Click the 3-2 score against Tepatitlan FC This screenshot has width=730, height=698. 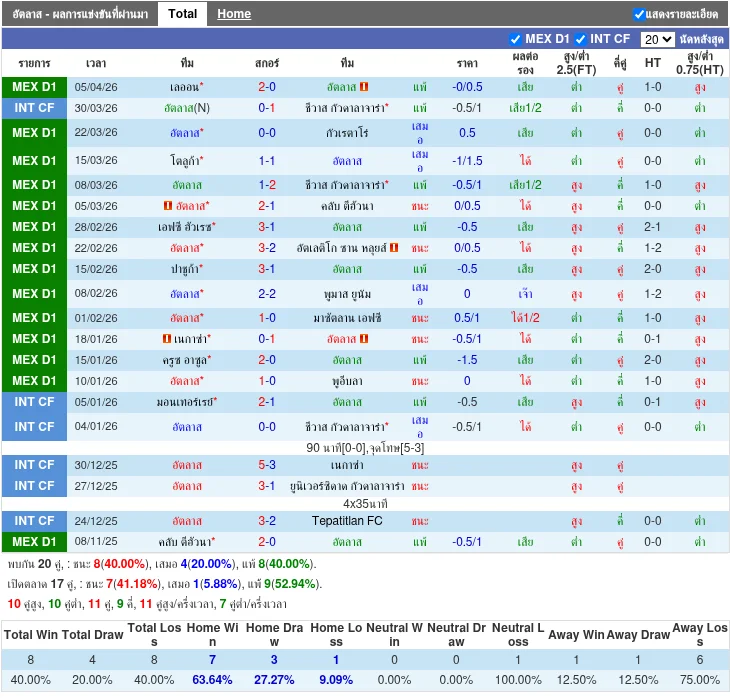[x=267, y=521]
